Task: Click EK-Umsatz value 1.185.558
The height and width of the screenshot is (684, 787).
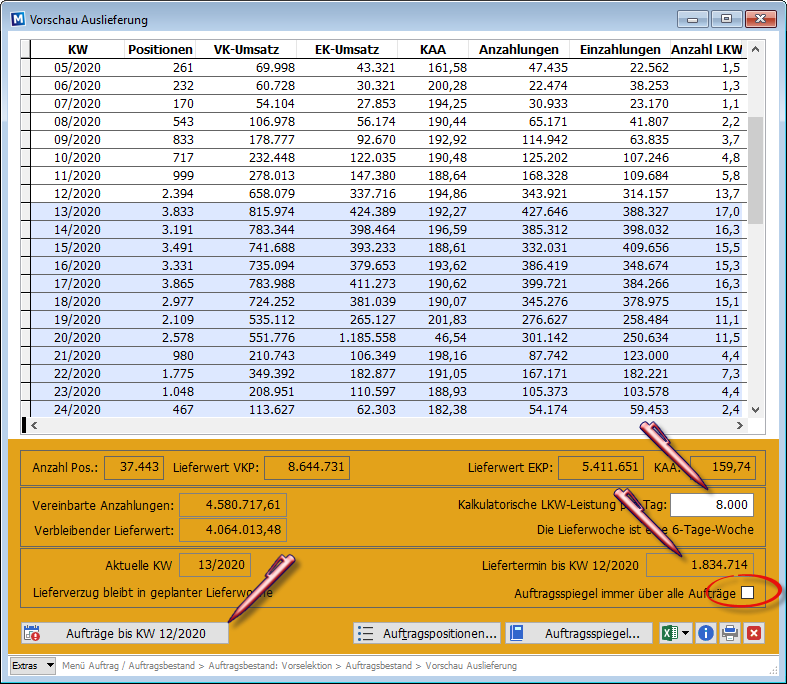Action: click(367, 338)
